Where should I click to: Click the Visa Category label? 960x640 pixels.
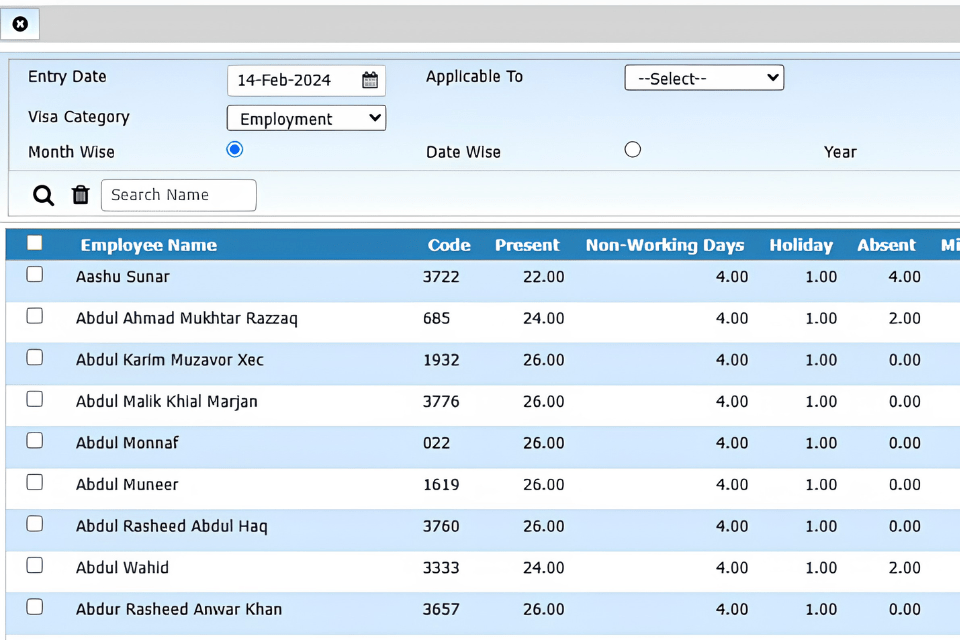(79, 117)
